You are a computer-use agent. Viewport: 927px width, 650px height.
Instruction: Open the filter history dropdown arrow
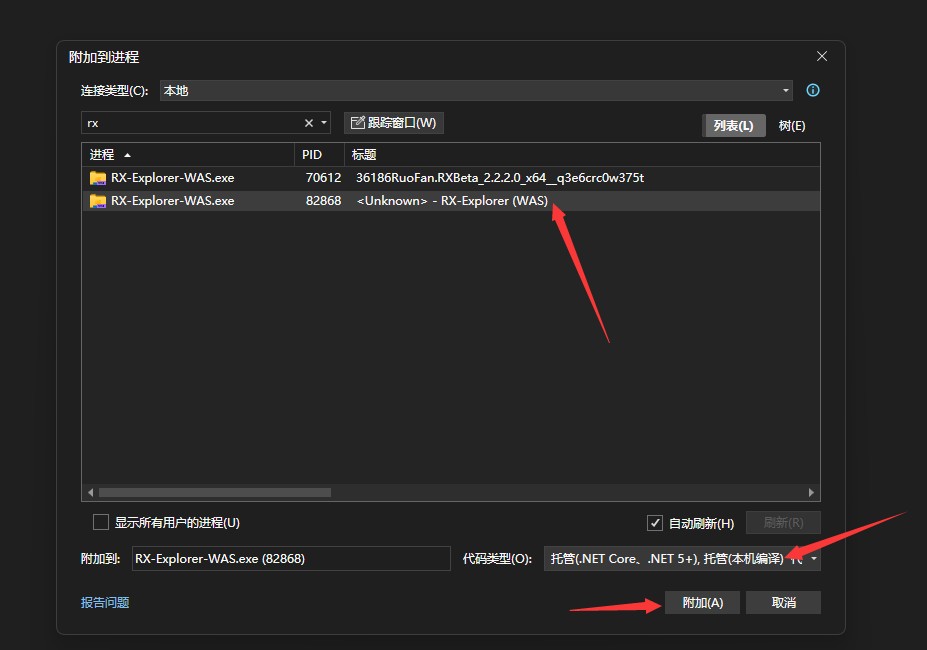324,123
